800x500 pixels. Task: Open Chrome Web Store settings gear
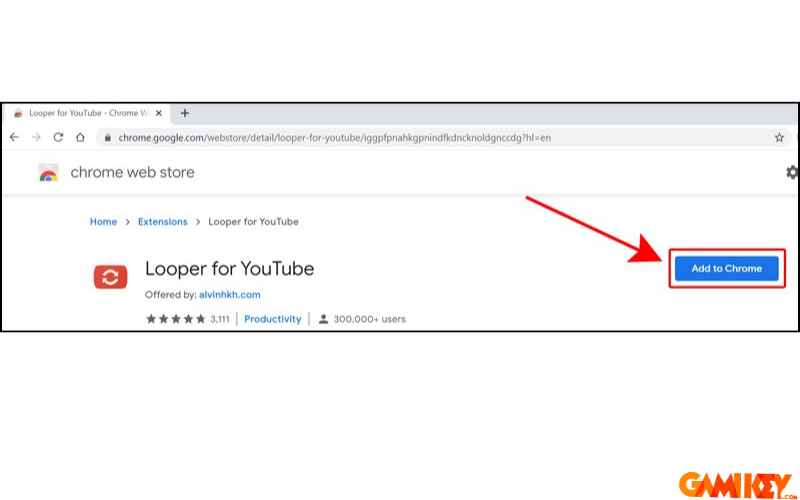793,172
